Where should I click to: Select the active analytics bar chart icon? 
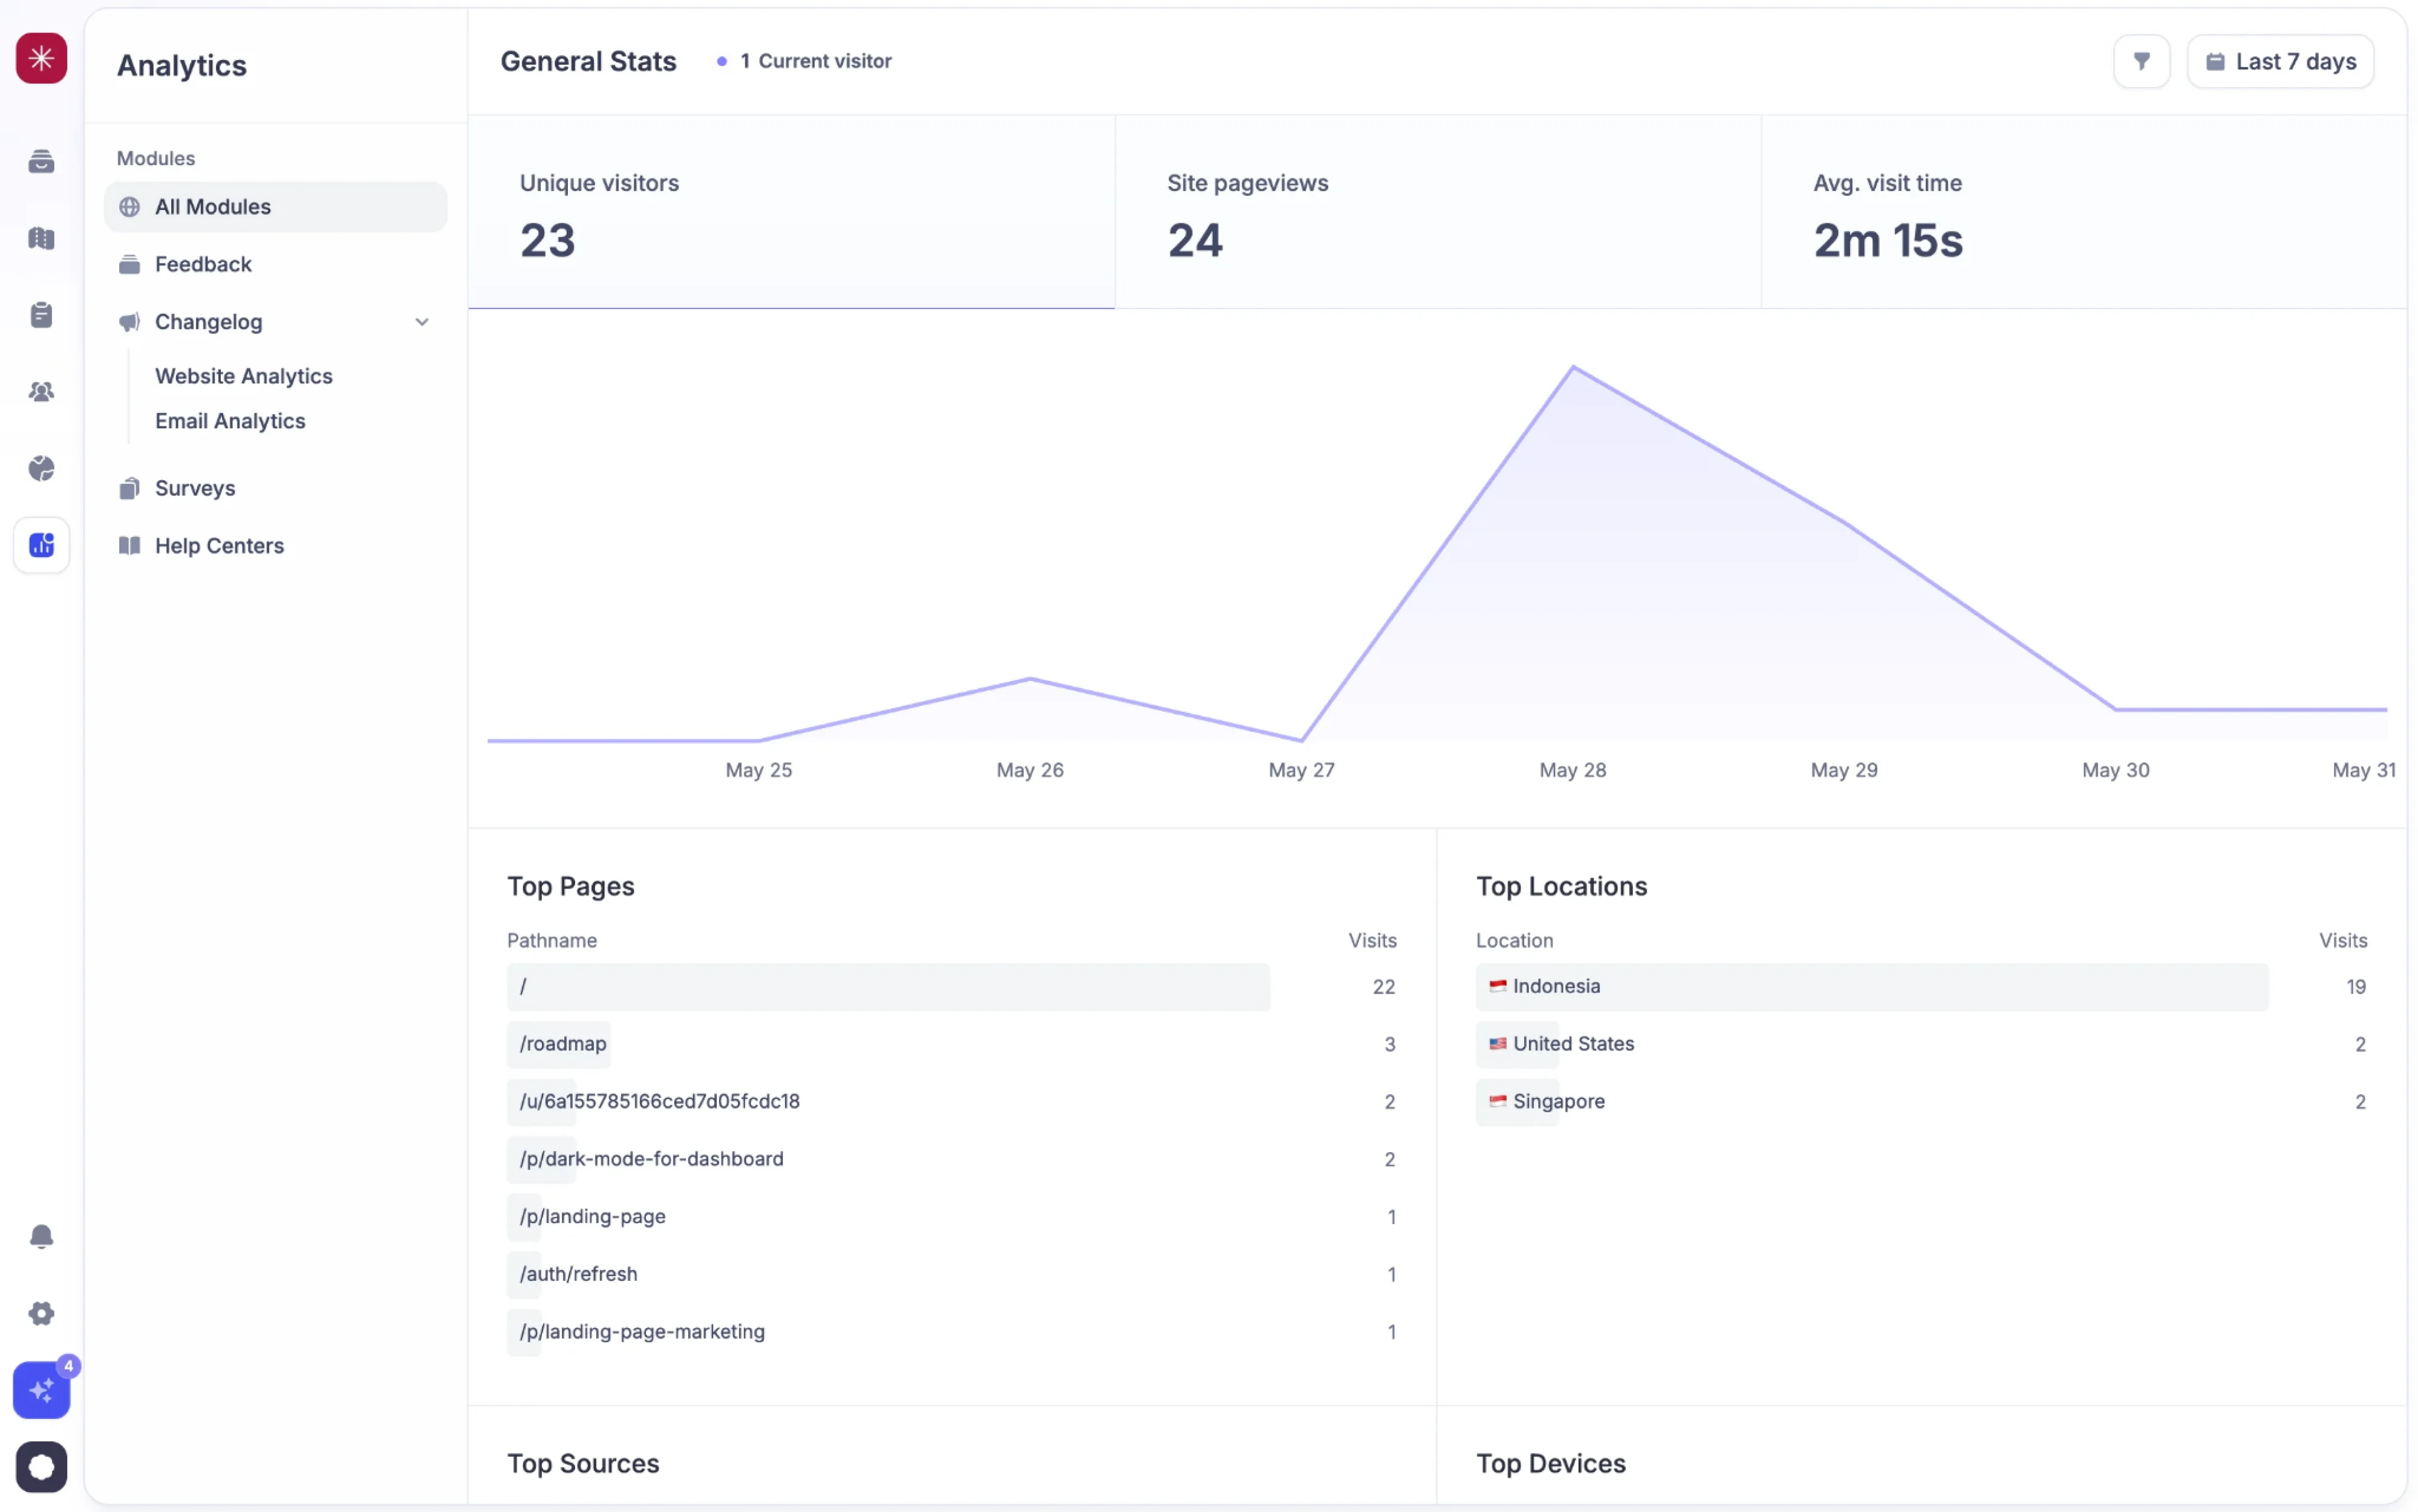click(x=41, y=545)
